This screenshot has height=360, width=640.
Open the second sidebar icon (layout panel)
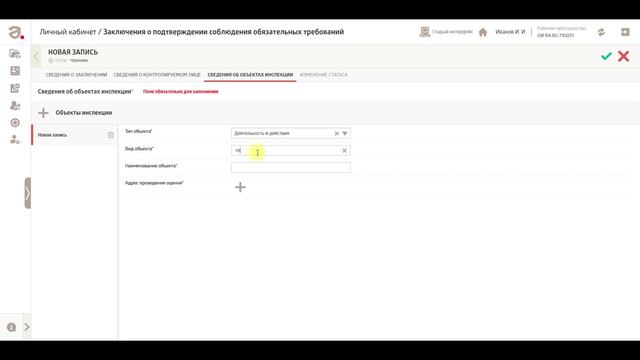coord(15,71)
